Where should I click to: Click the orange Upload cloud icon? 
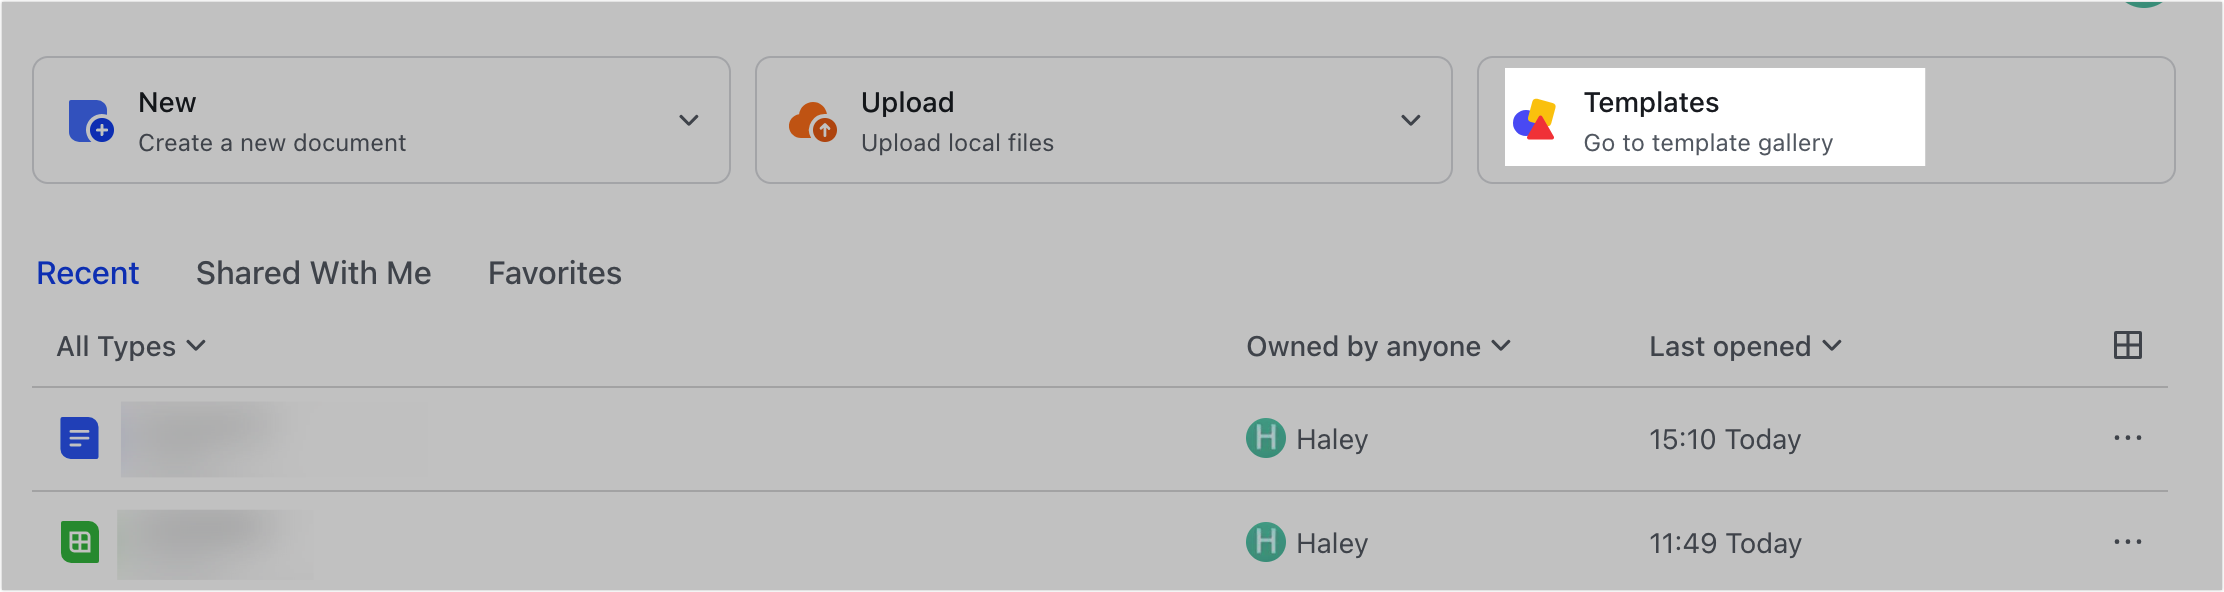[810, 119]
